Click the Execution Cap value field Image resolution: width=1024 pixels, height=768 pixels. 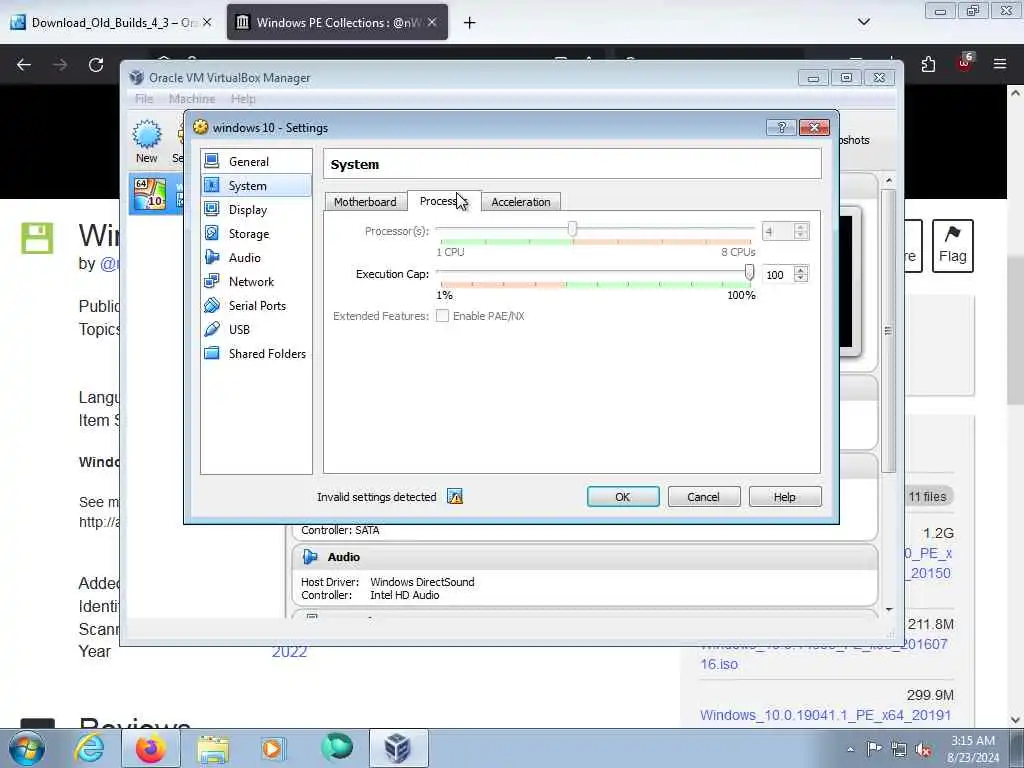777,275
